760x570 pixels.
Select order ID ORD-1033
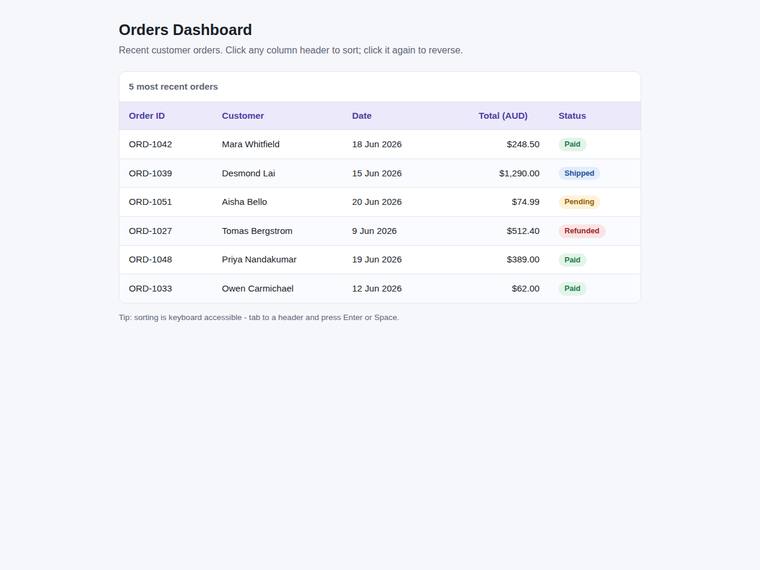coord(150,289)
